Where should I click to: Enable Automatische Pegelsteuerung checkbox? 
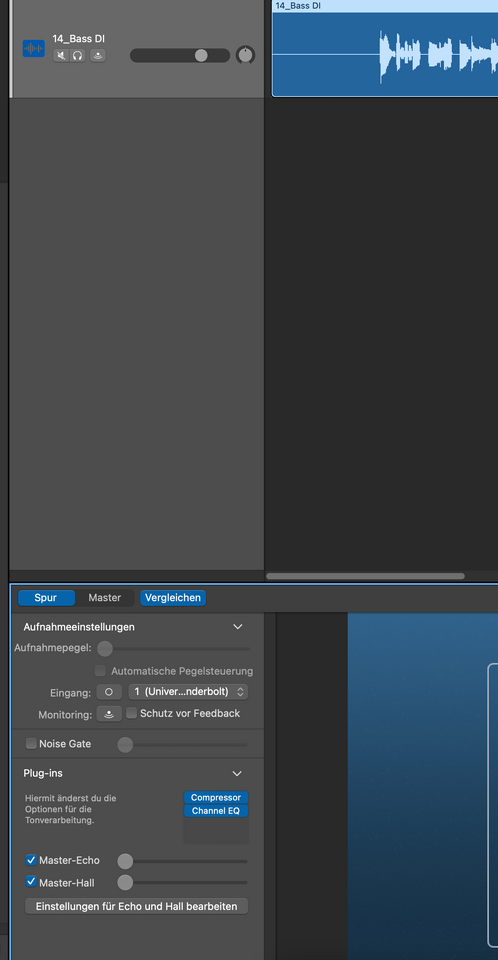[x=100, y=671]
